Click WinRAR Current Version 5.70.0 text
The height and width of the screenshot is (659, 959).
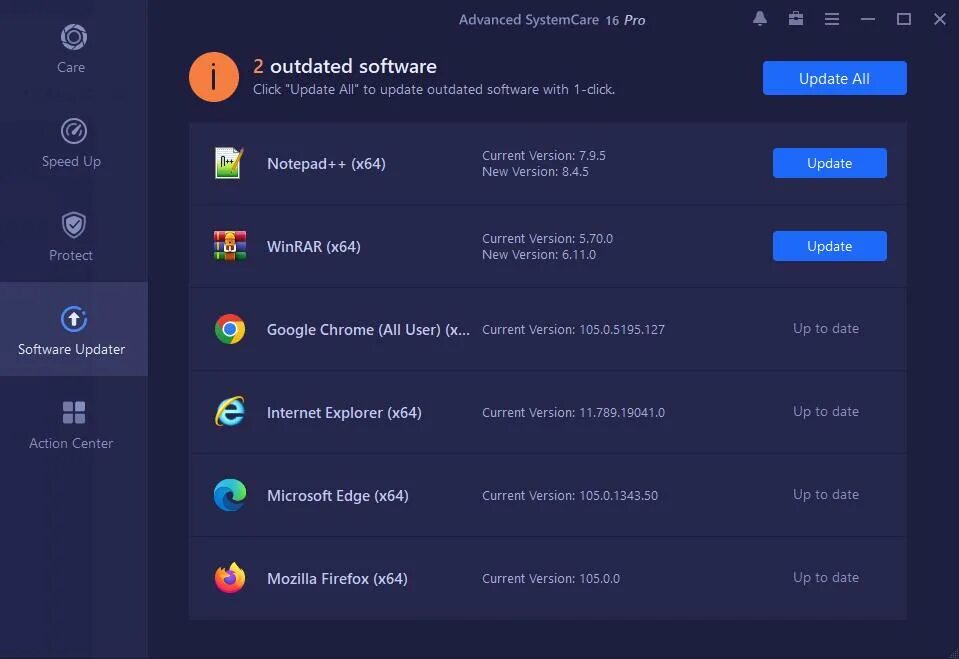(547, 239)
